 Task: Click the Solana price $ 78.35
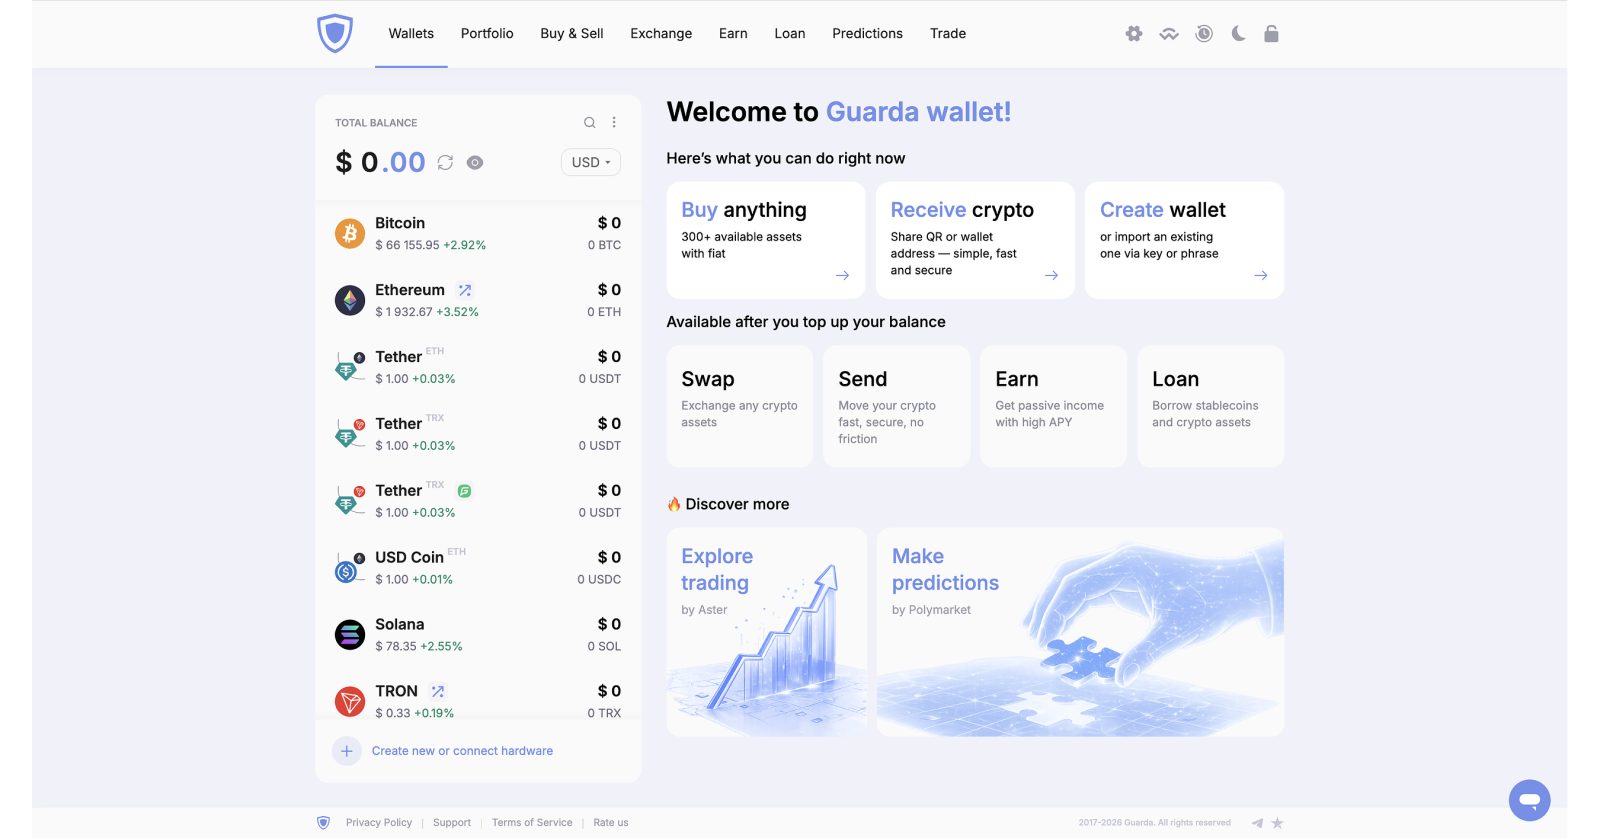[396, 647]
